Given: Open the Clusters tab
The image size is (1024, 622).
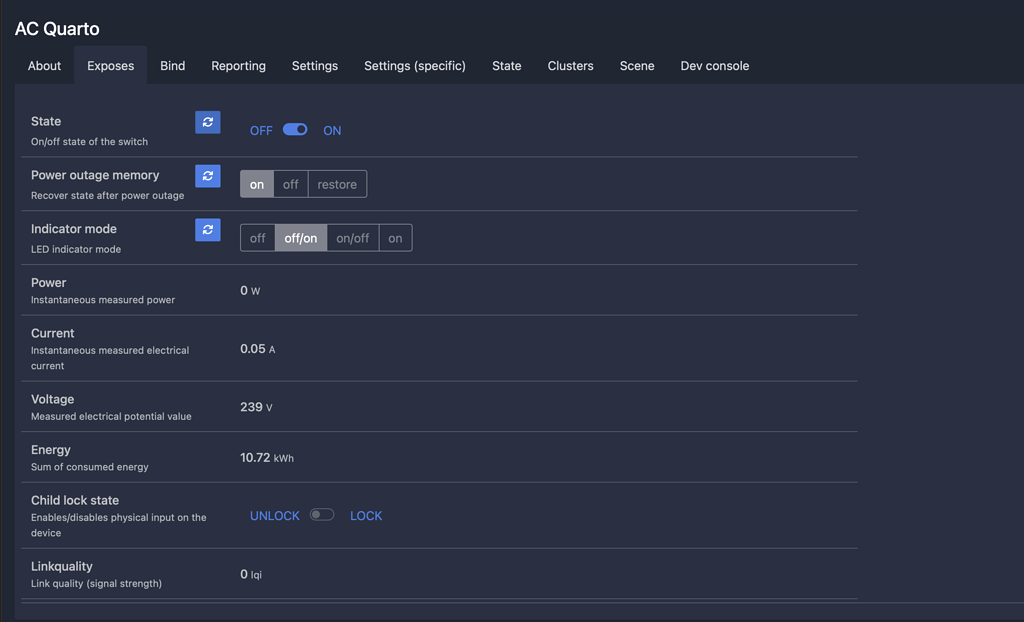Looking at the screenshot, I should 570,65.
